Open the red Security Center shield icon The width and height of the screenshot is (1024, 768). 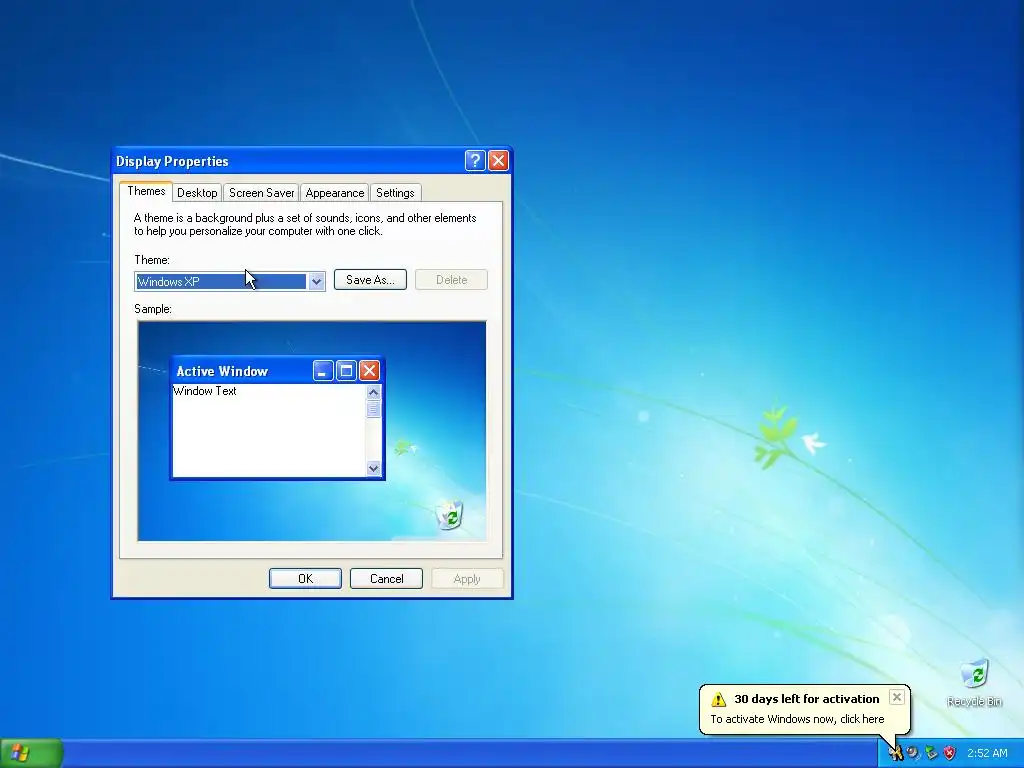[950, 753]
